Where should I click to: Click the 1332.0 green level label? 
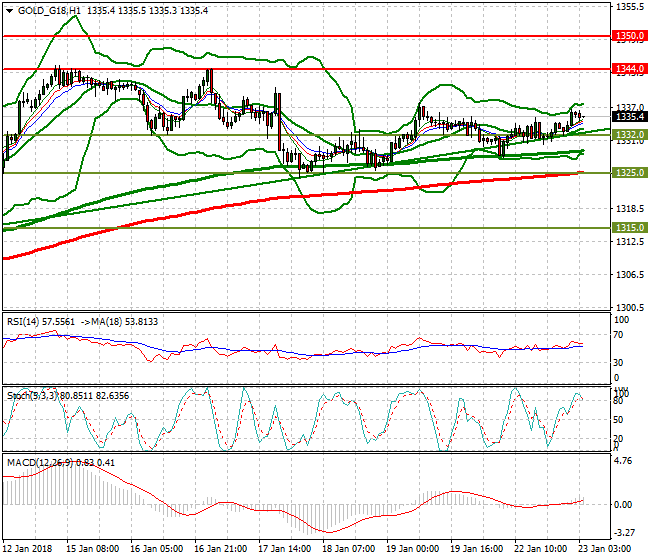[630, 135]
